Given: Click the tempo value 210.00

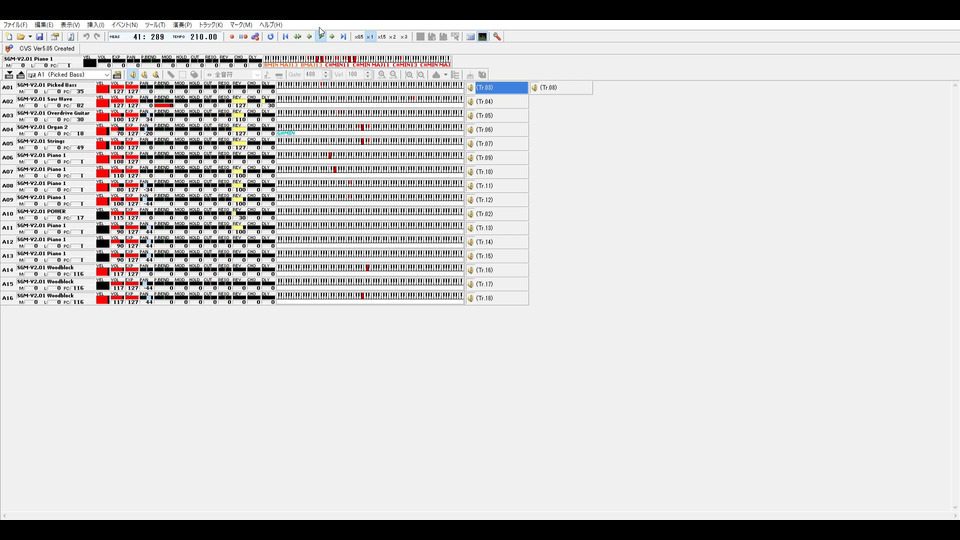Looking at the screenshot, I should pos(204,37).
